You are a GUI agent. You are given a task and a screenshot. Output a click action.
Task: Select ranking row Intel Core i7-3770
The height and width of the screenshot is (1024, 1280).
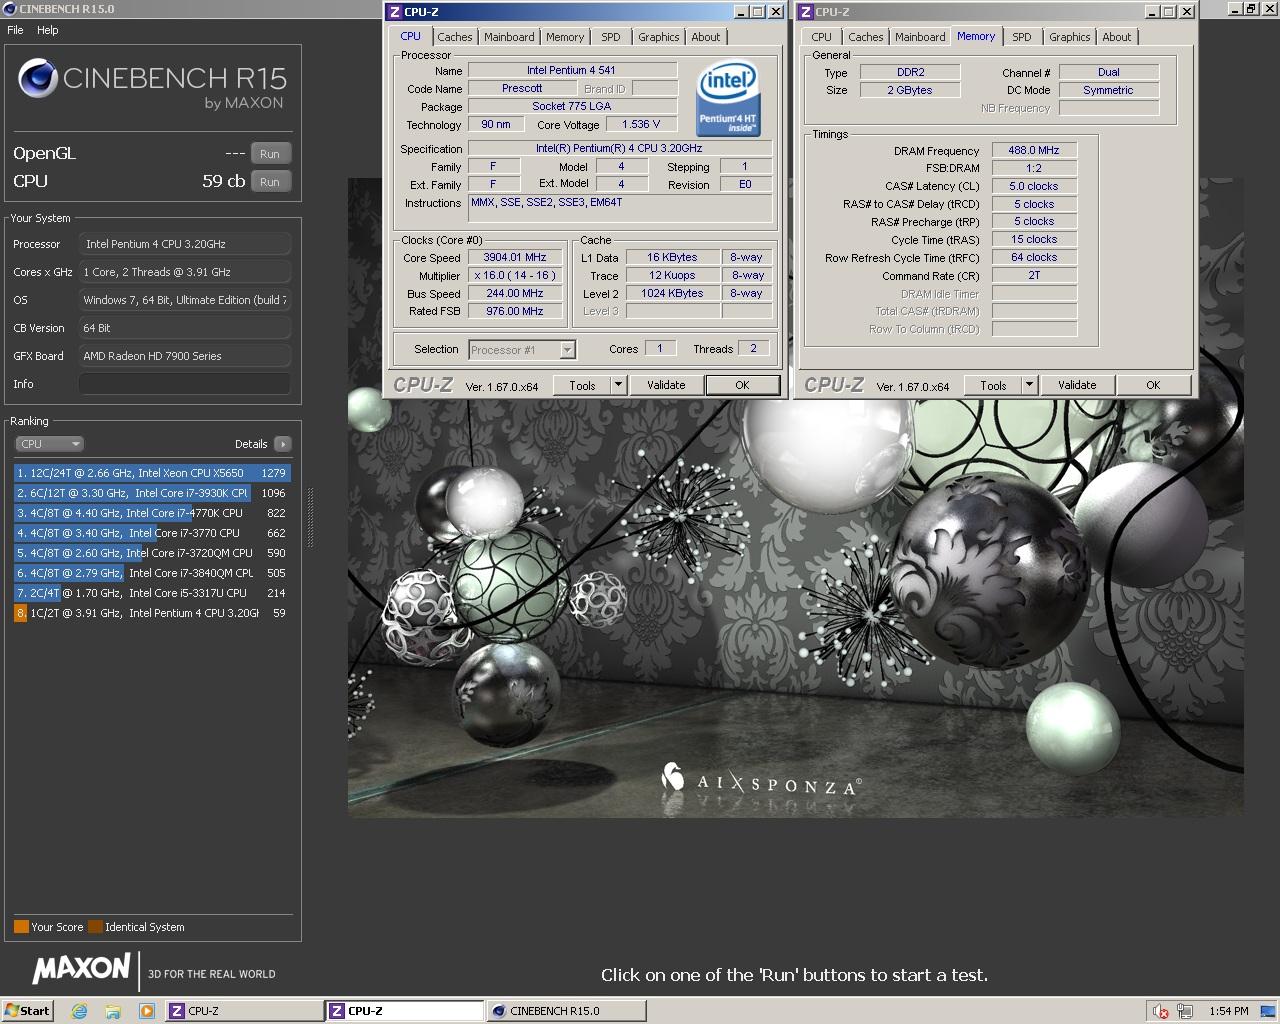point(152,533)
